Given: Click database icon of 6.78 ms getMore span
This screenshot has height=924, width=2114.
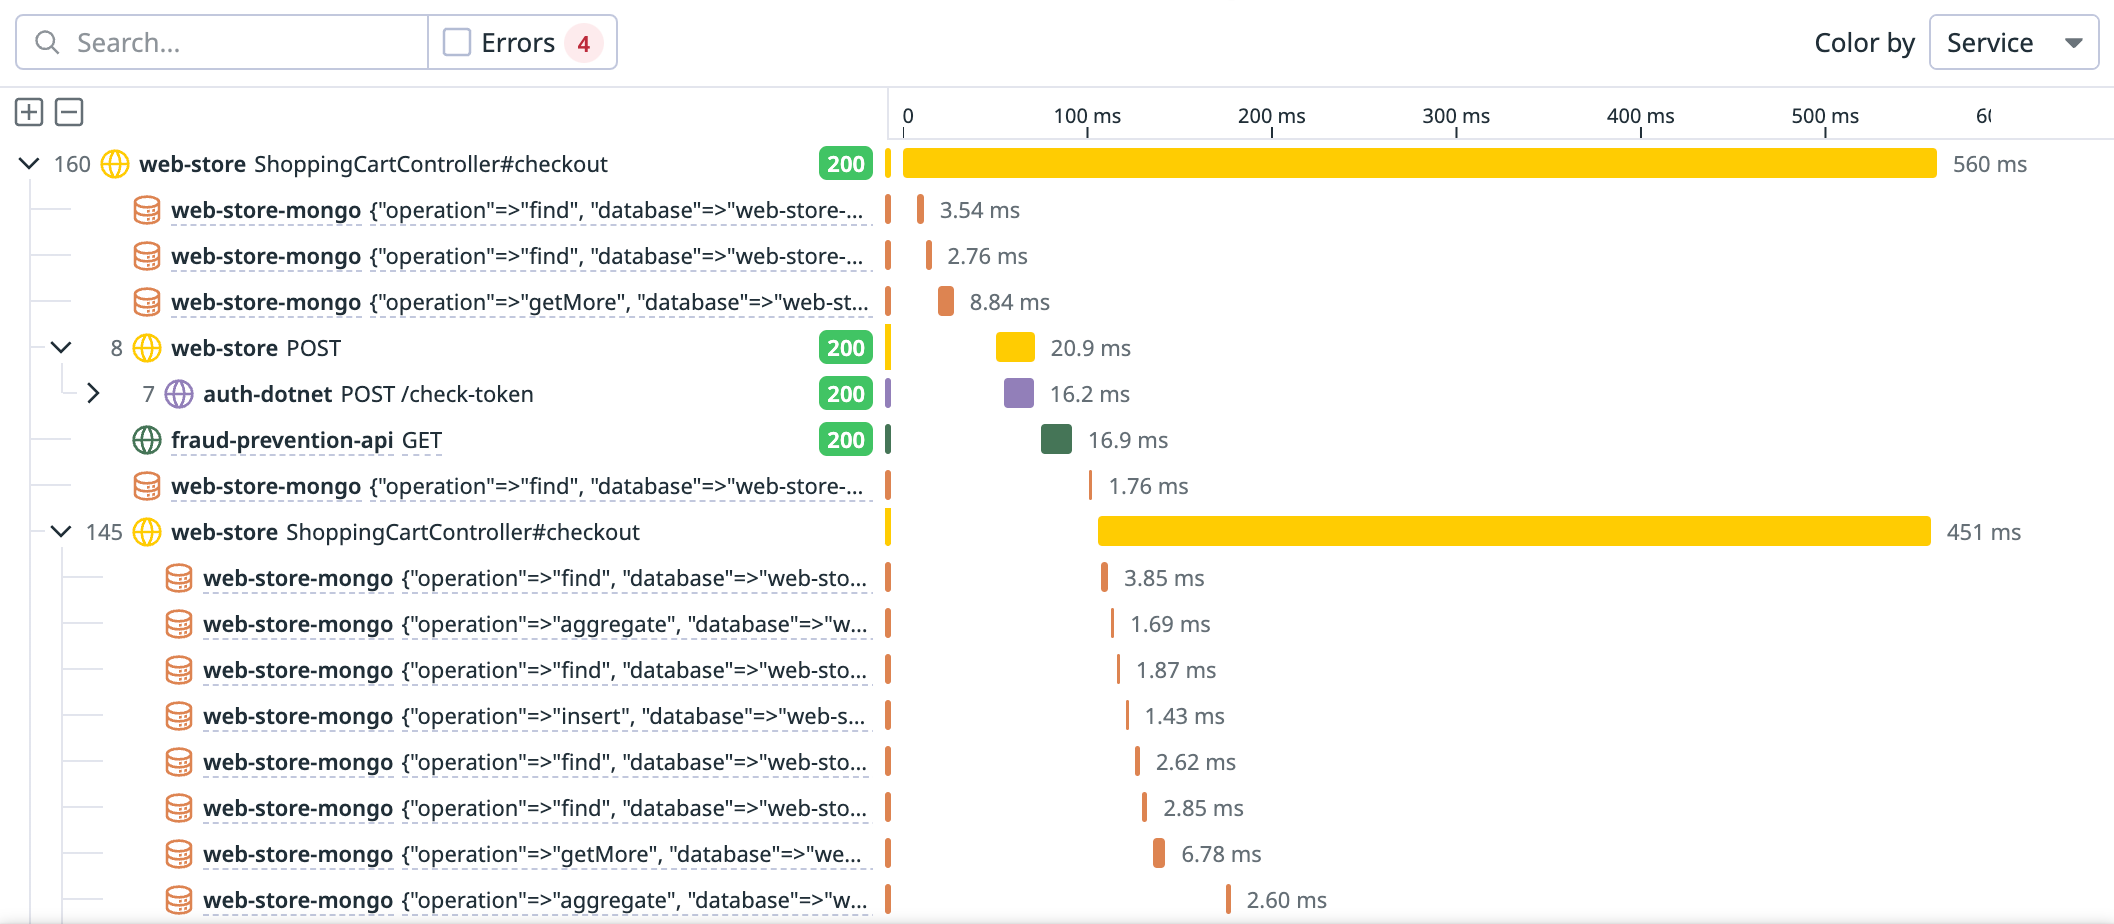Looking at the screenshot, I should coord(179,854).
